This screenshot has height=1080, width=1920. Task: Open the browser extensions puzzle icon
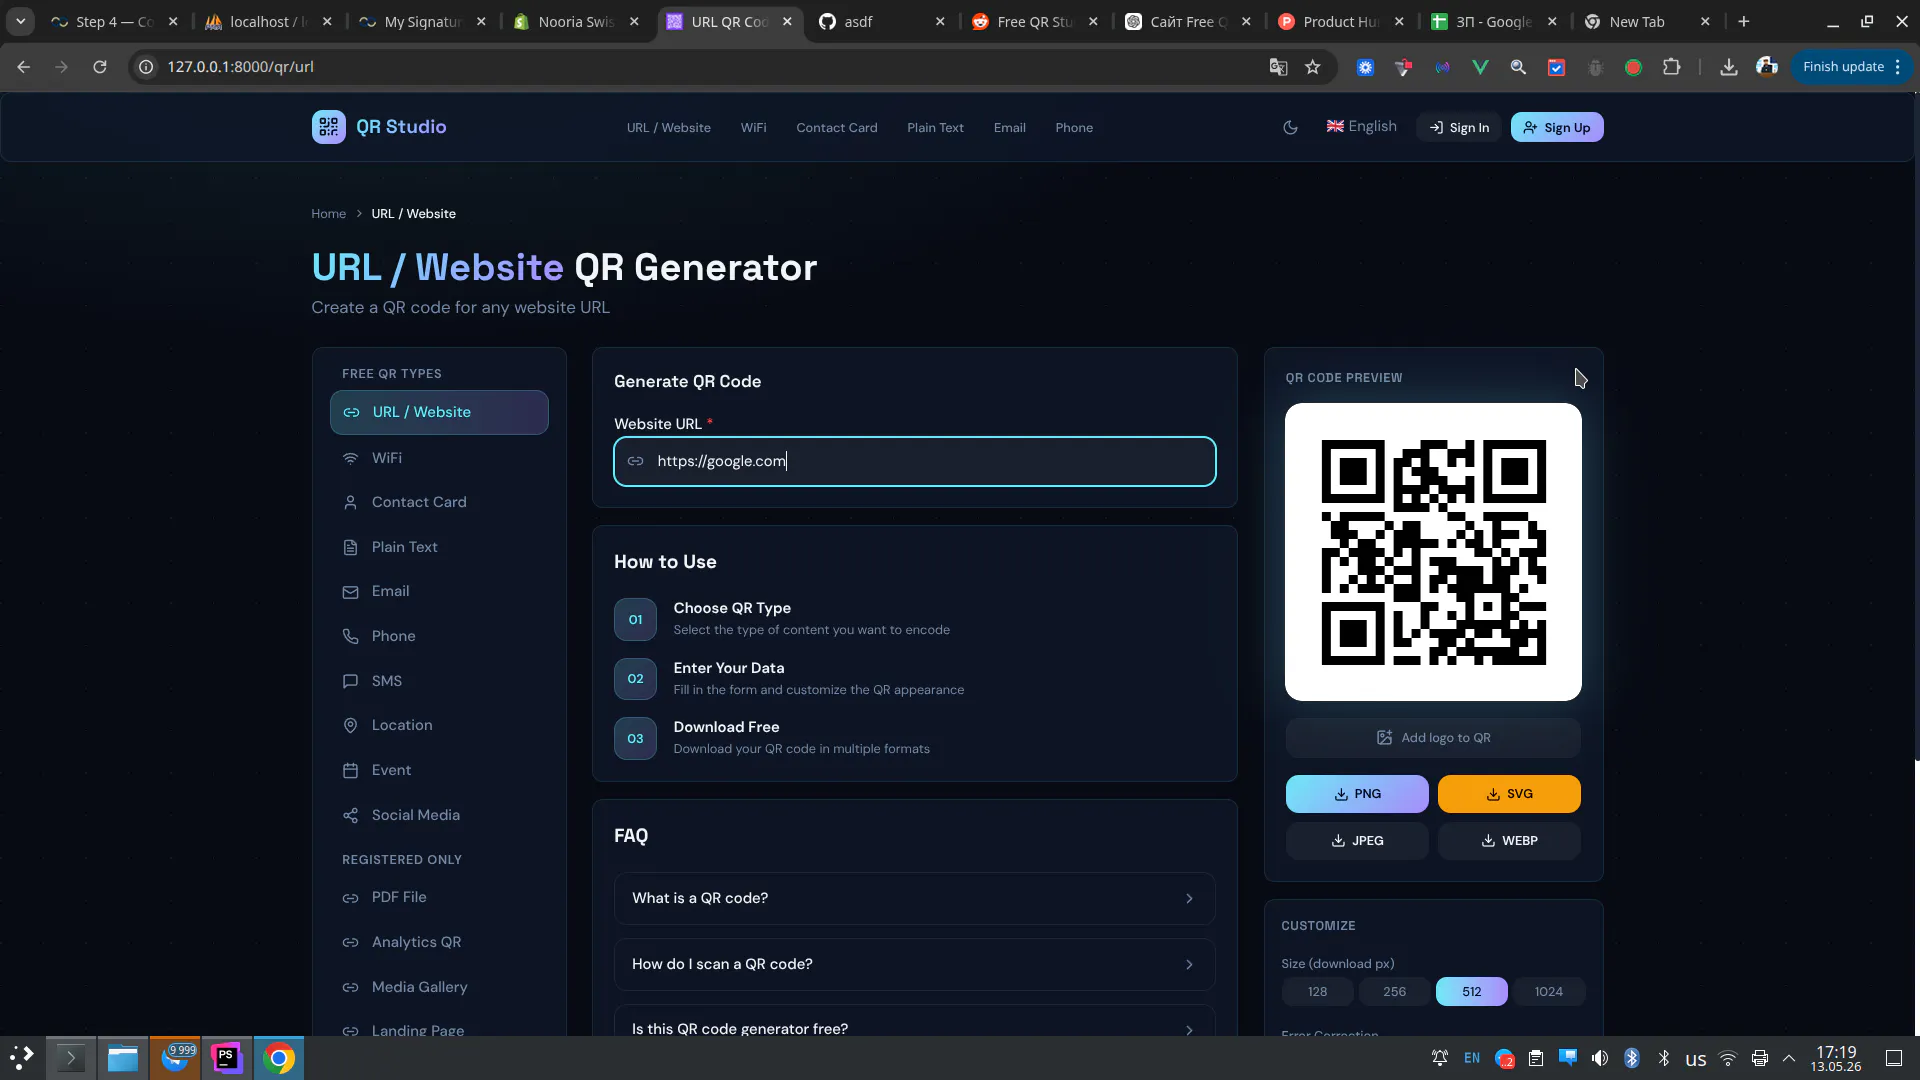coord(1671,67)
